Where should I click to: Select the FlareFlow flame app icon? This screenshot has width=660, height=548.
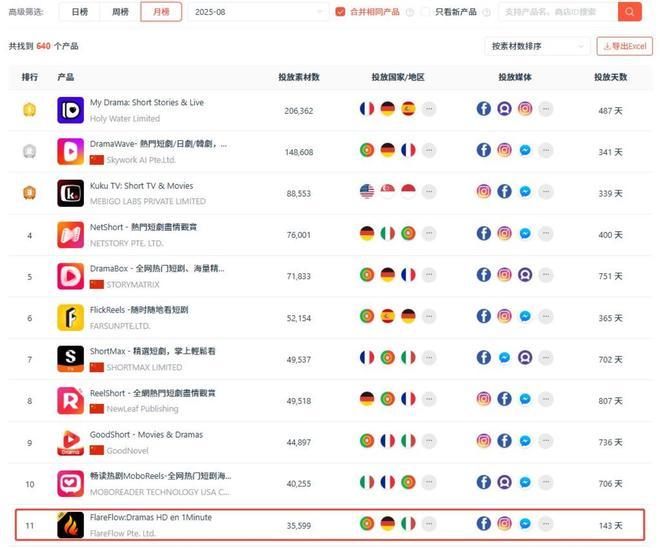(70, 525)
